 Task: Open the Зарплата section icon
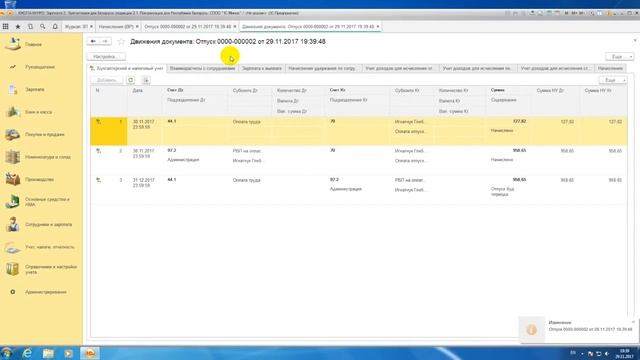13,89
